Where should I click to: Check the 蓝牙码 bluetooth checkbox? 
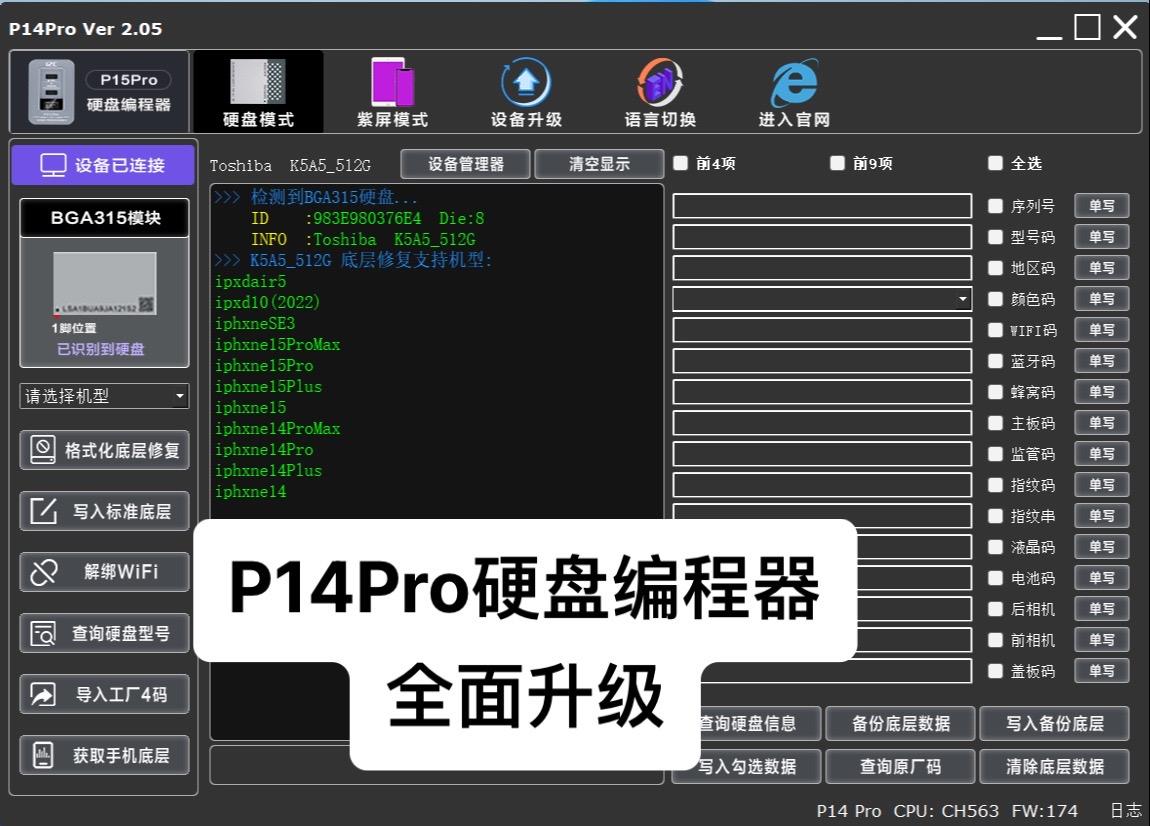pos(995,361)
